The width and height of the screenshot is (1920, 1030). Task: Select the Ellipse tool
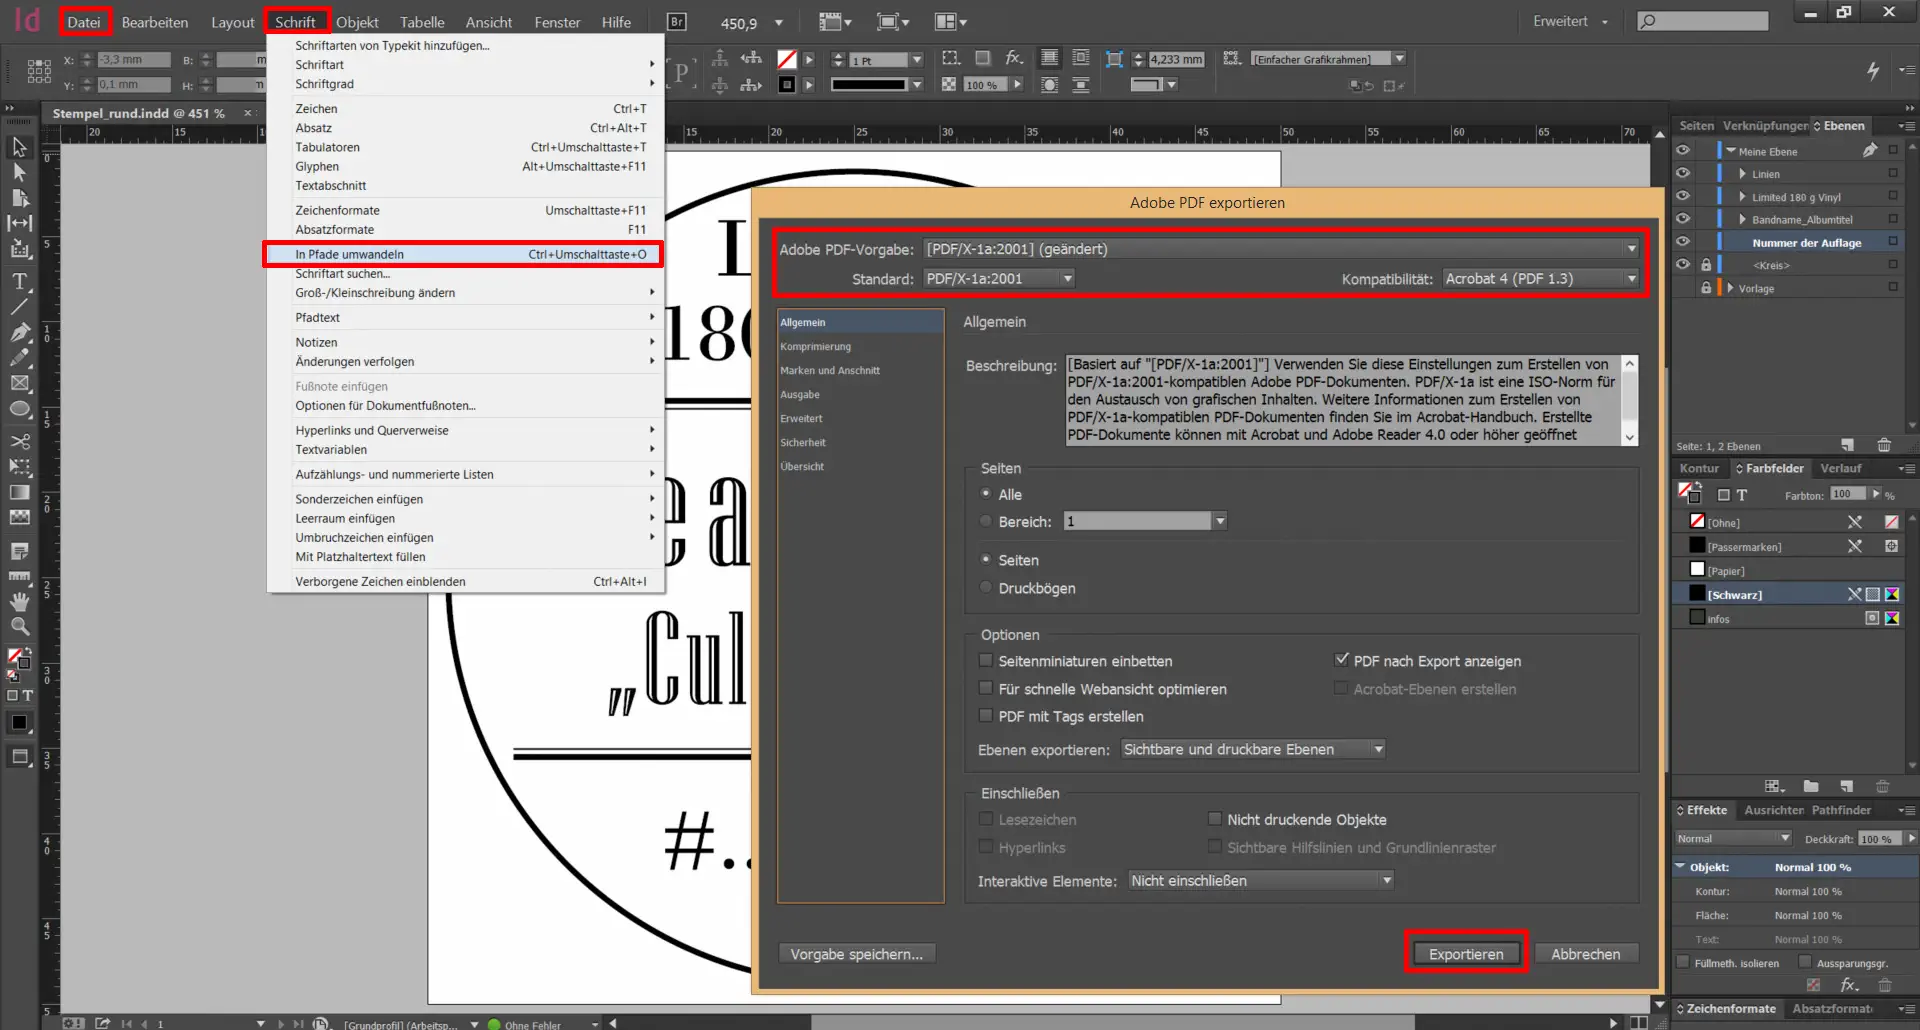pos(19,409)
